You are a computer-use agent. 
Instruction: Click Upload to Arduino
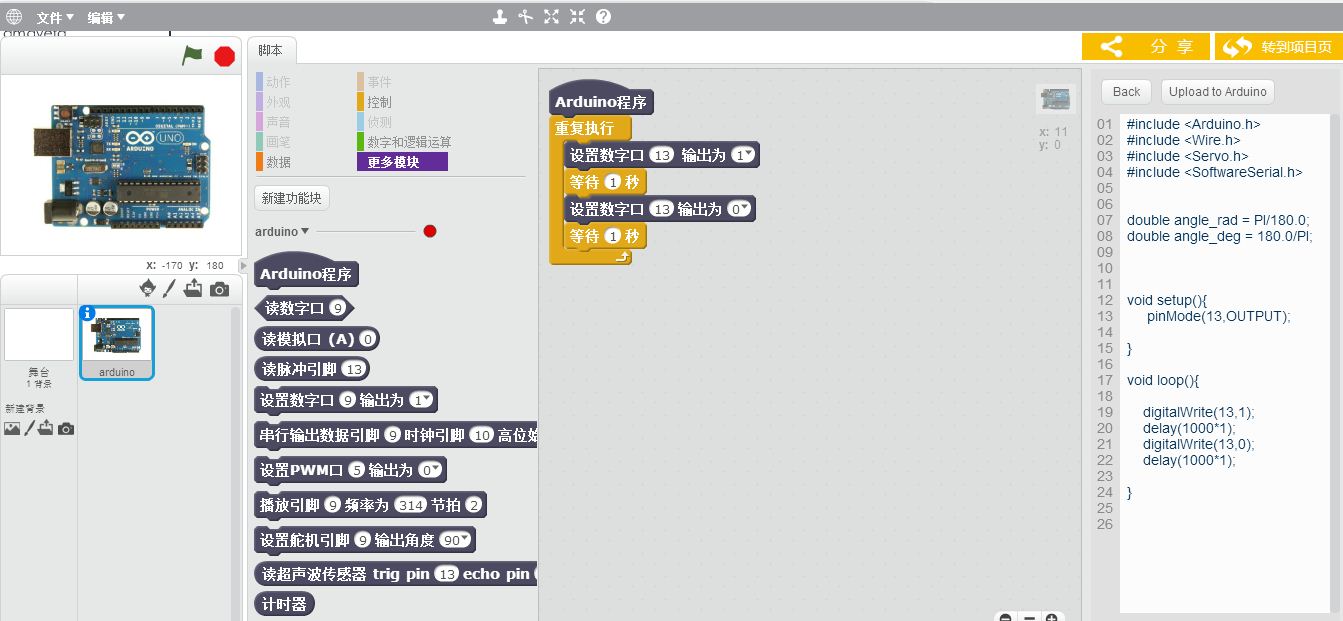[1217, 91]
